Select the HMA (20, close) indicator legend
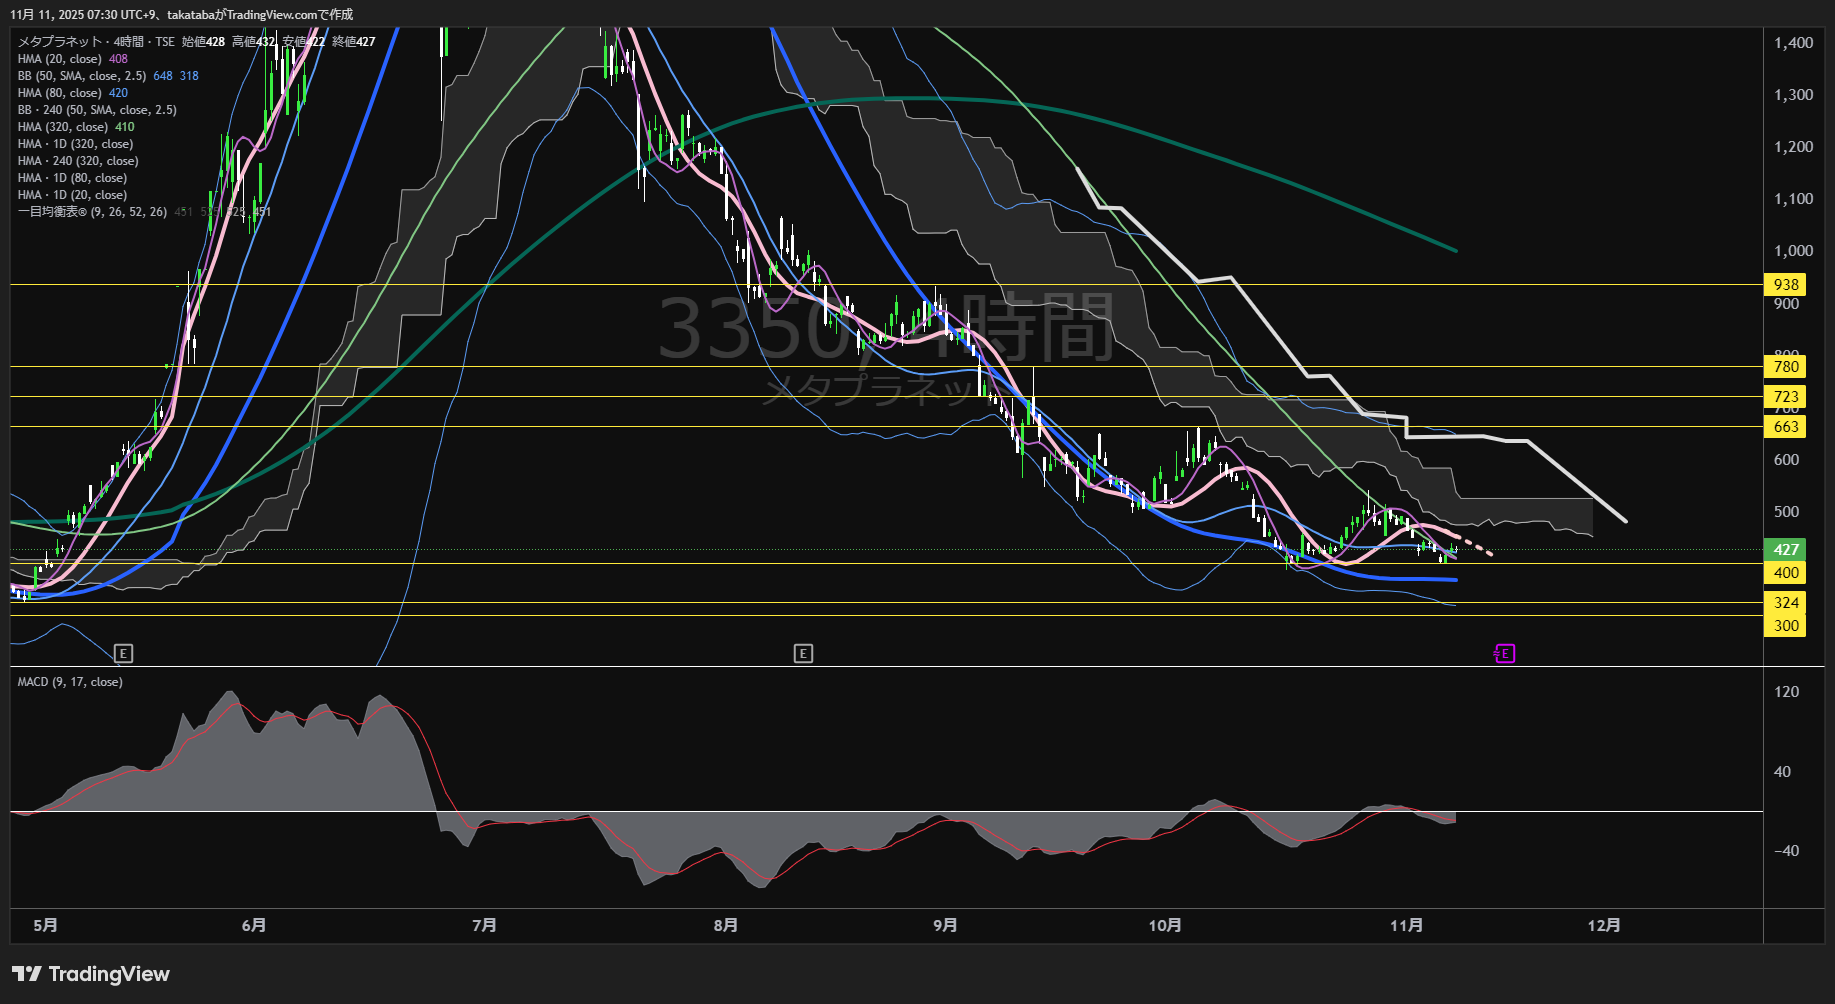Screen dimensions: 1835x1004 (x=60, y=59)
